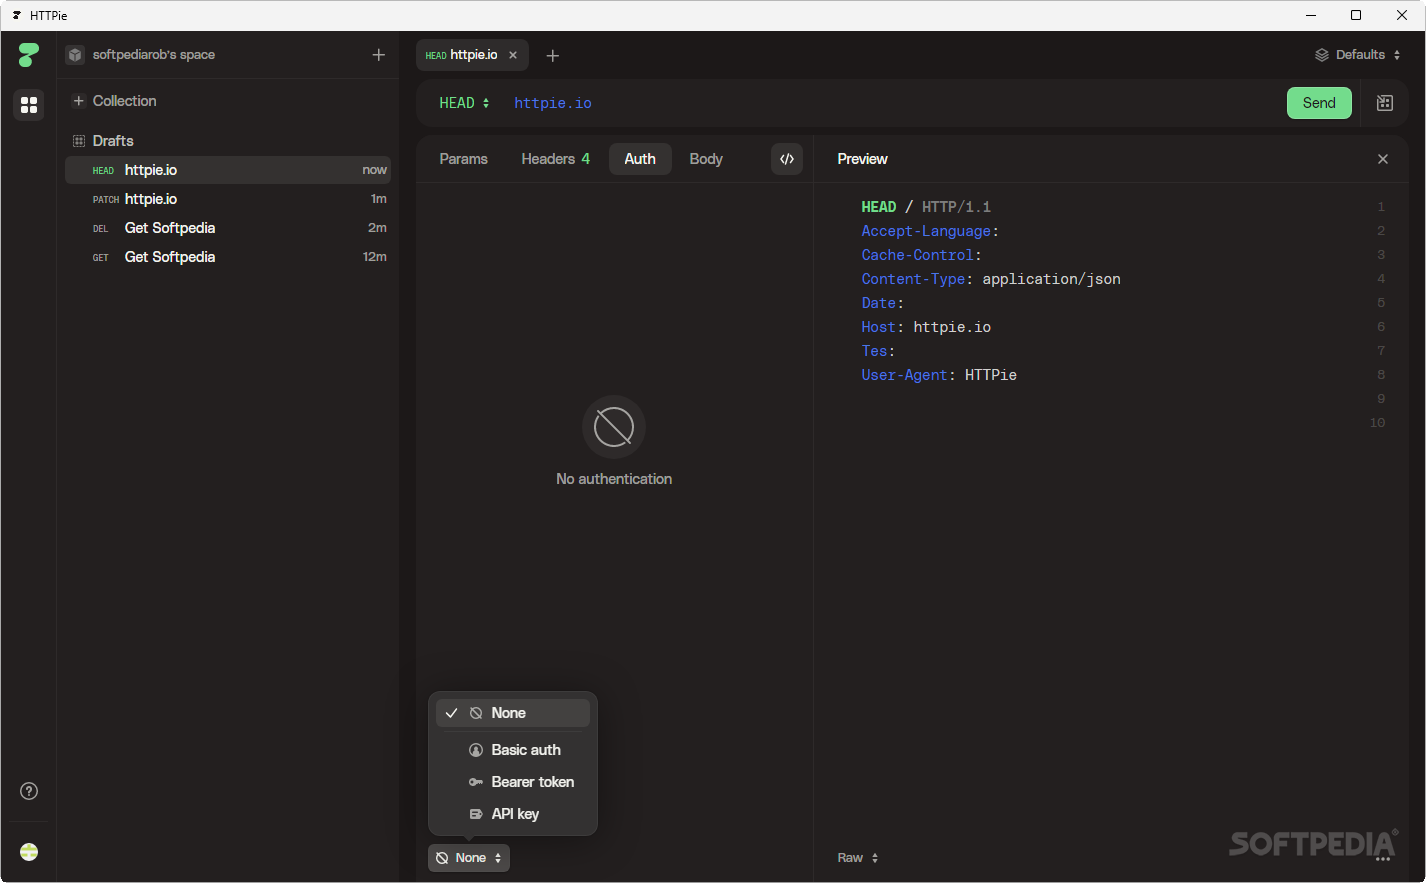This screenshot has height=883, width=1426.
Task: Click the Preview panel title
Action: (862, 159)
